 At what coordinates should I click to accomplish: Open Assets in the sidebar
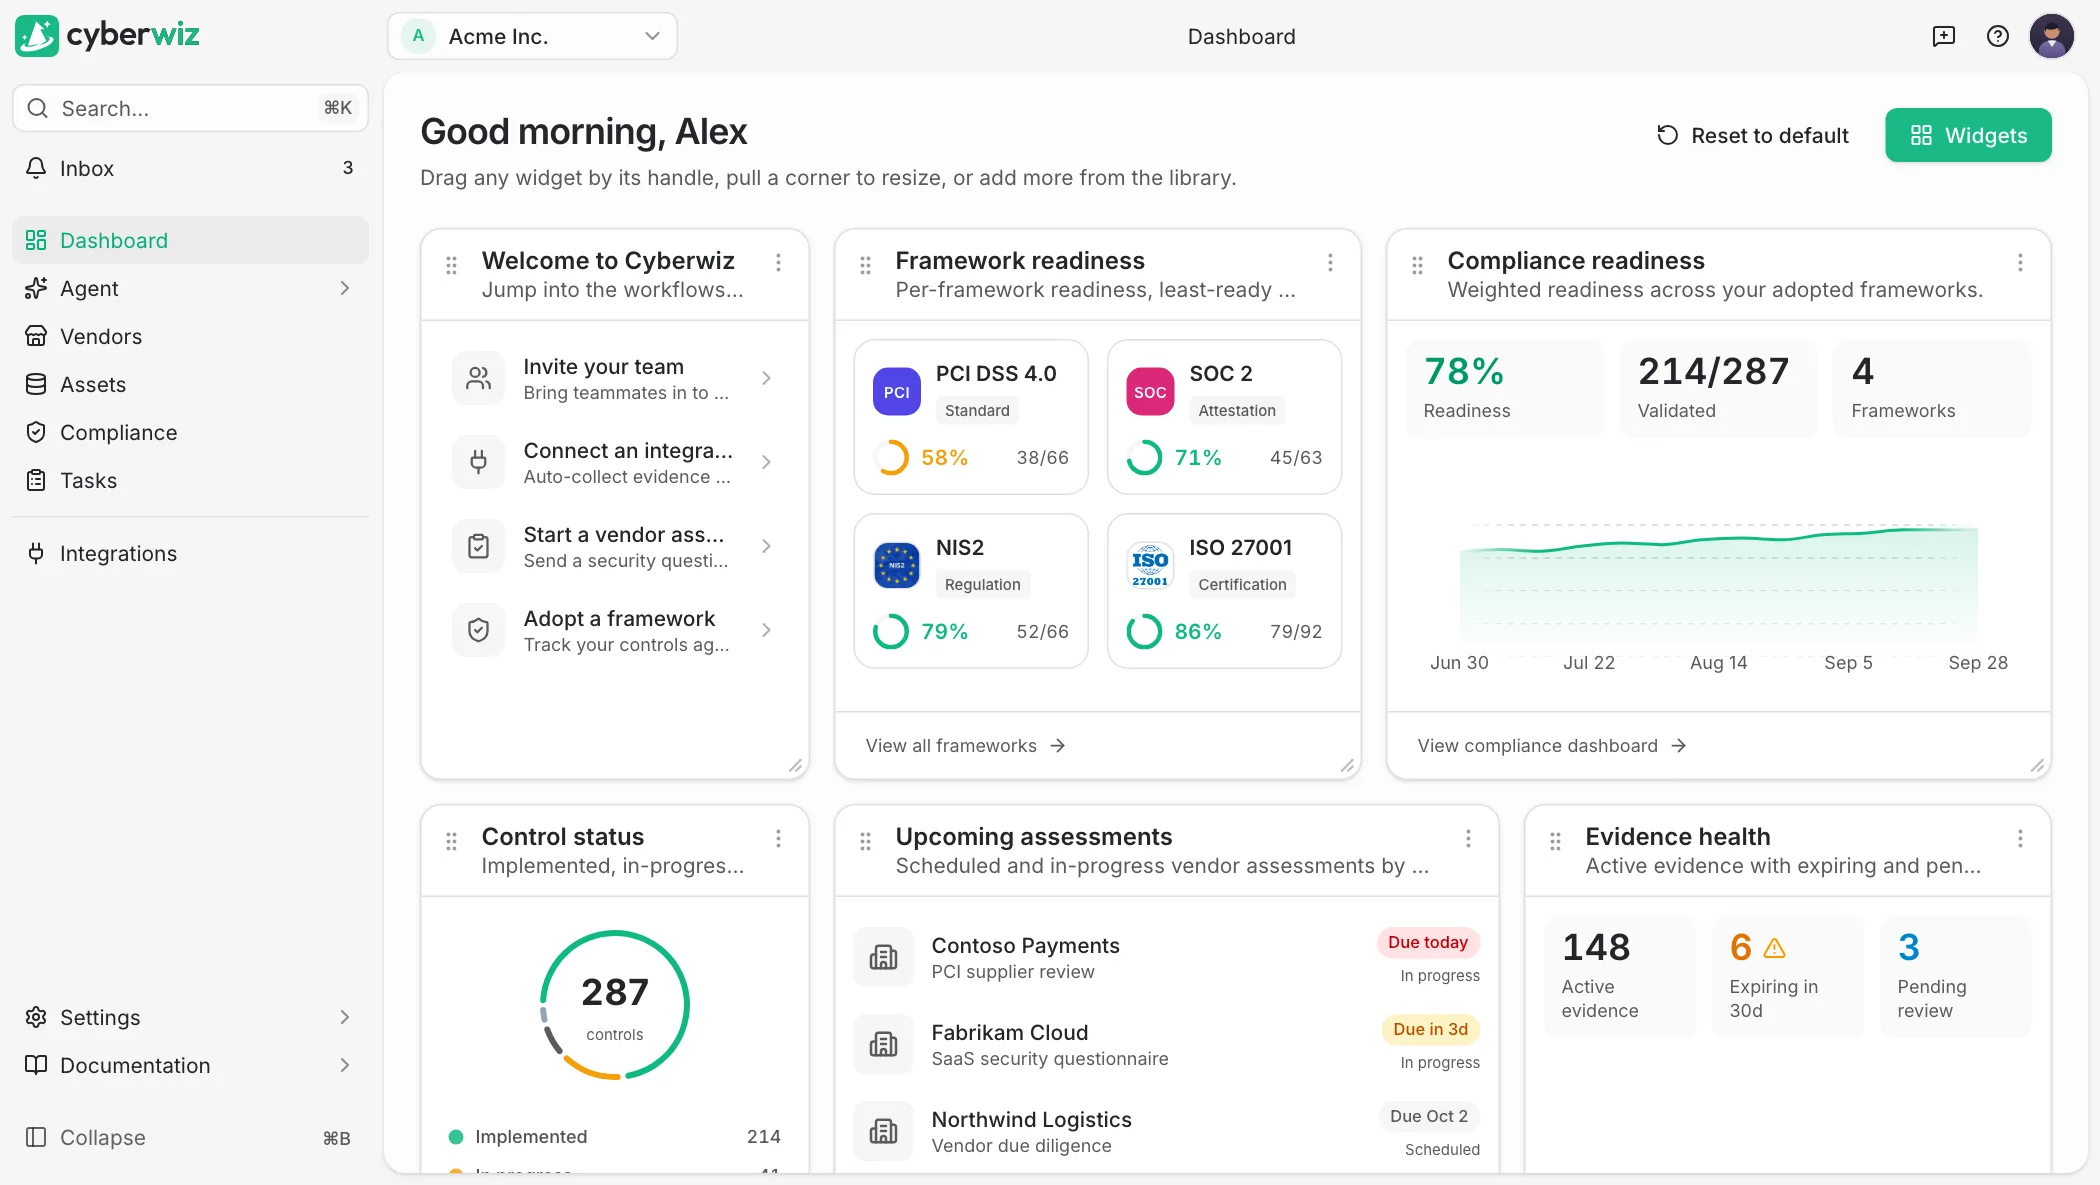[190, 385]
